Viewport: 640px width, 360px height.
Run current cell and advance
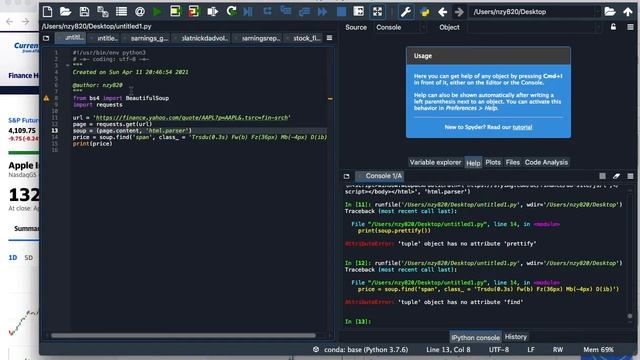pyautogui.click(x=193, y=11)
